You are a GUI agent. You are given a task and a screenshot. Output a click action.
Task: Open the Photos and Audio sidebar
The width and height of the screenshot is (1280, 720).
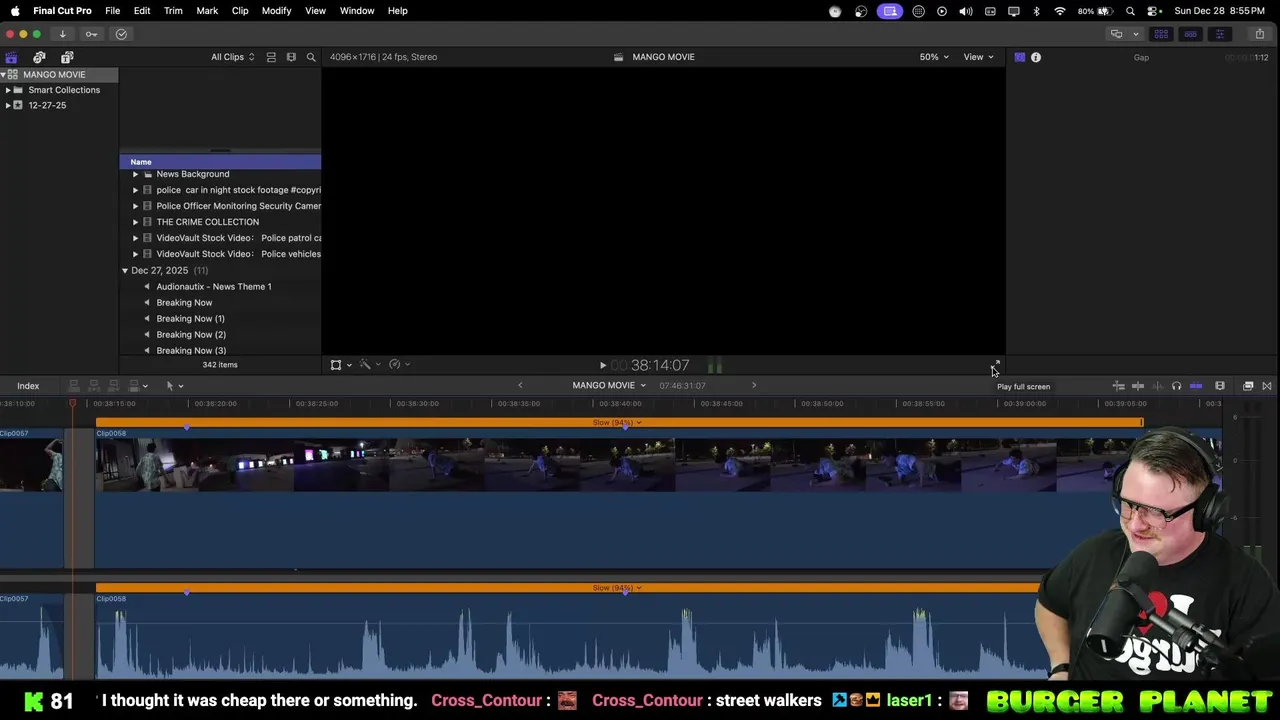point(39,57)
